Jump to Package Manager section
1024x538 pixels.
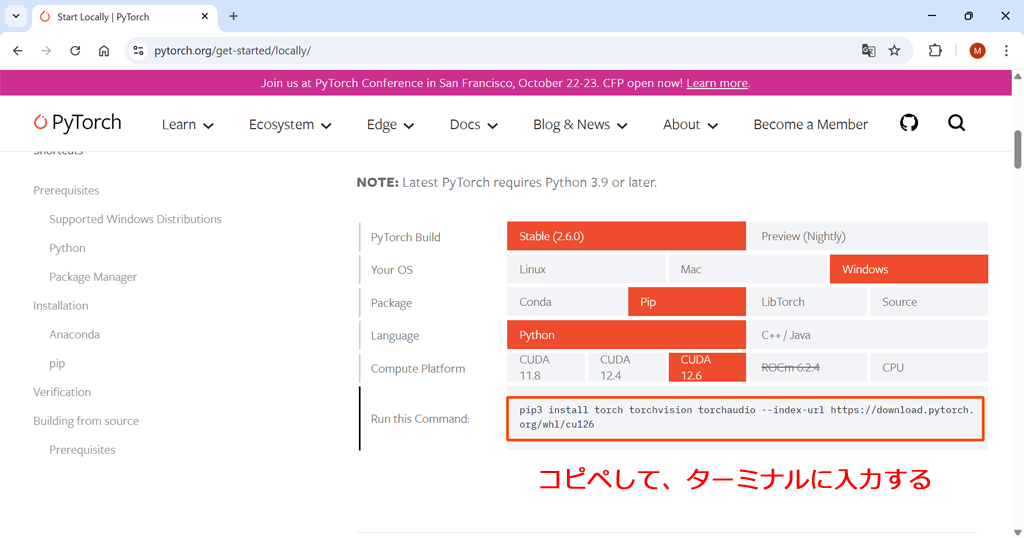point(93,277)
